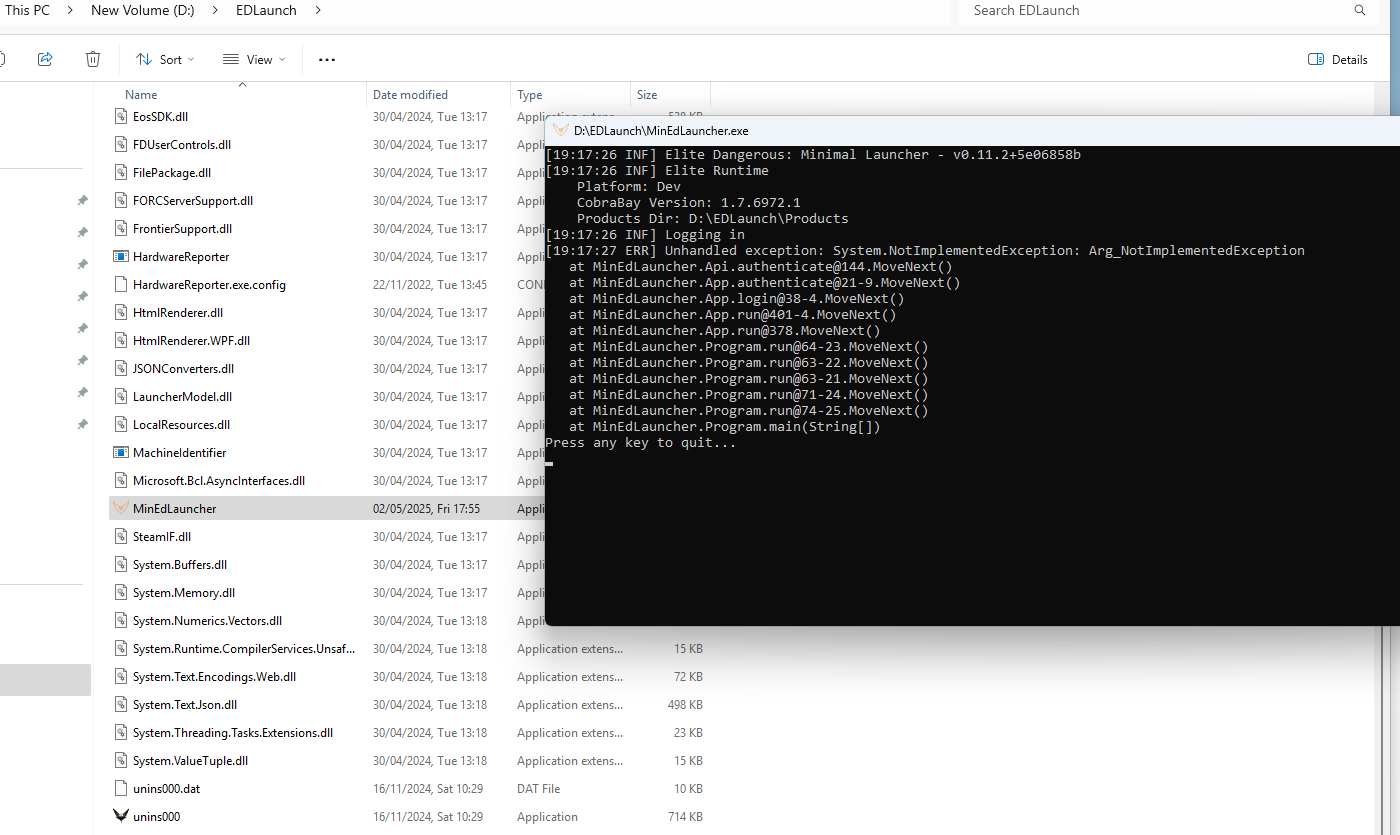Select SteamIF.dll file icon

click(x=121, y=537)
